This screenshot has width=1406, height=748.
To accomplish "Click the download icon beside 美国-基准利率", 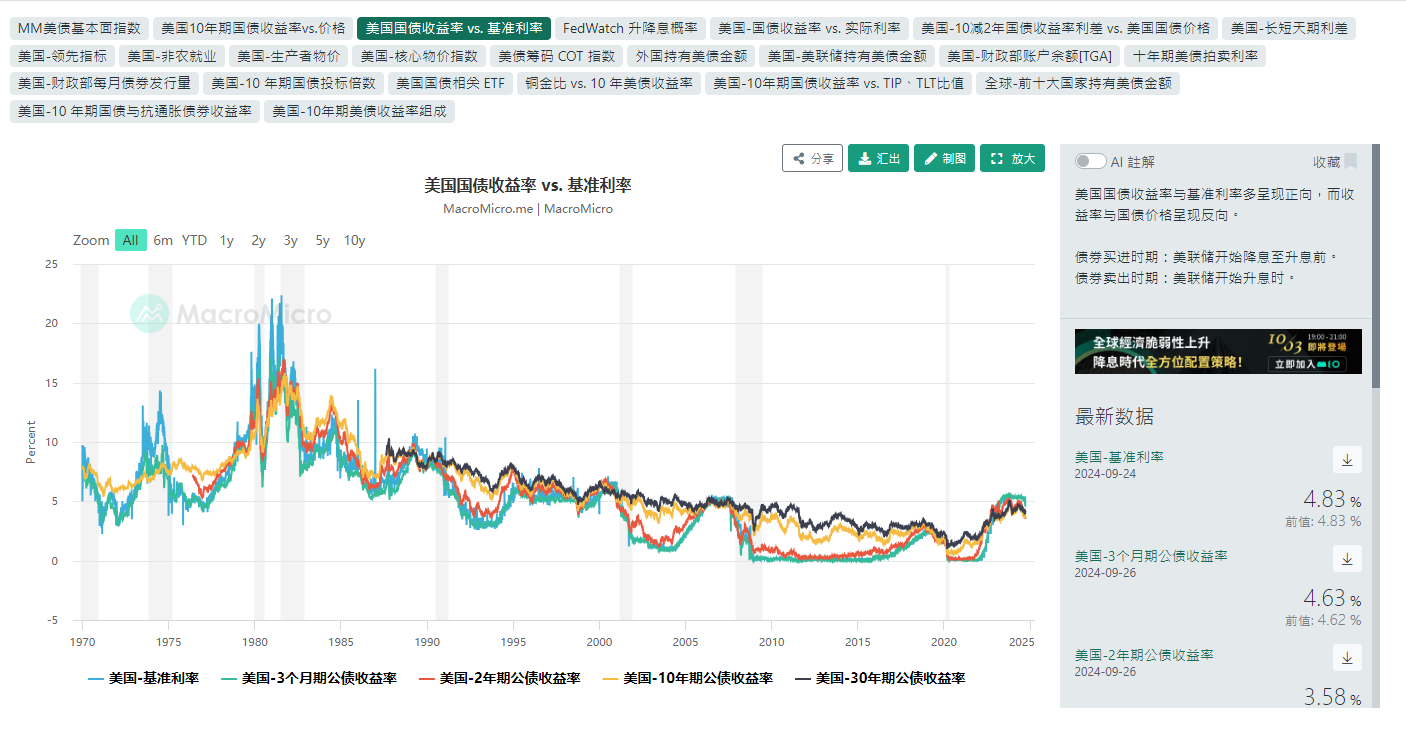I will tap(1347, 459).
